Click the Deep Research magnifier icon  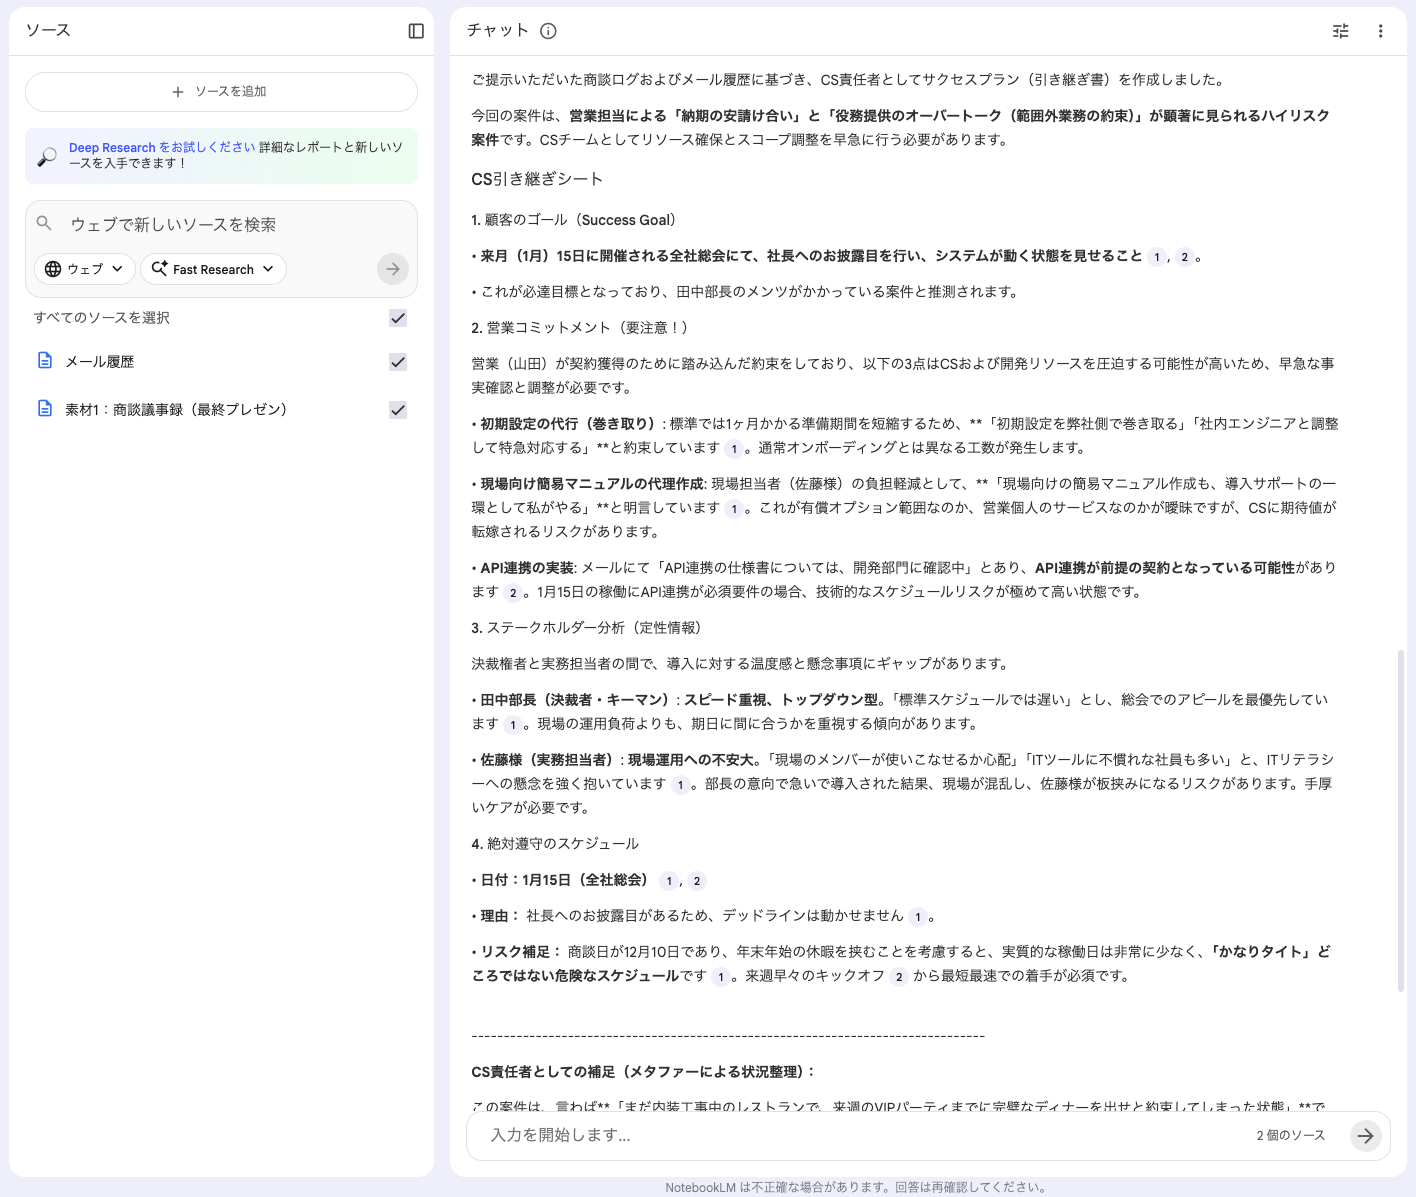pyautogui.click(x=44, y=156)
